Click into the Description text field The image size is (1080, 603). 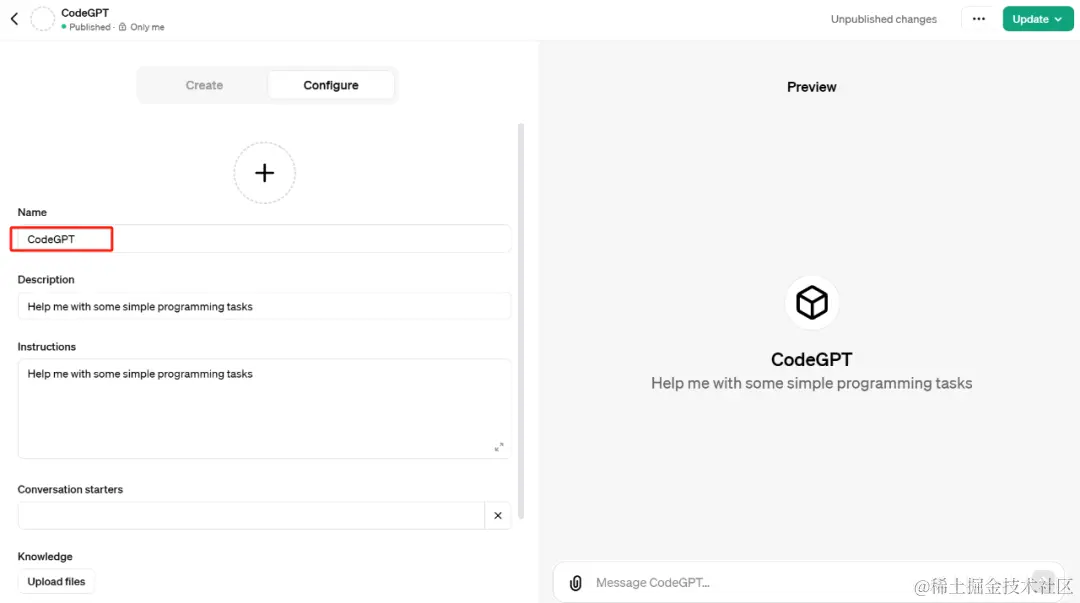pyautogui.click(x=264, y=307)
